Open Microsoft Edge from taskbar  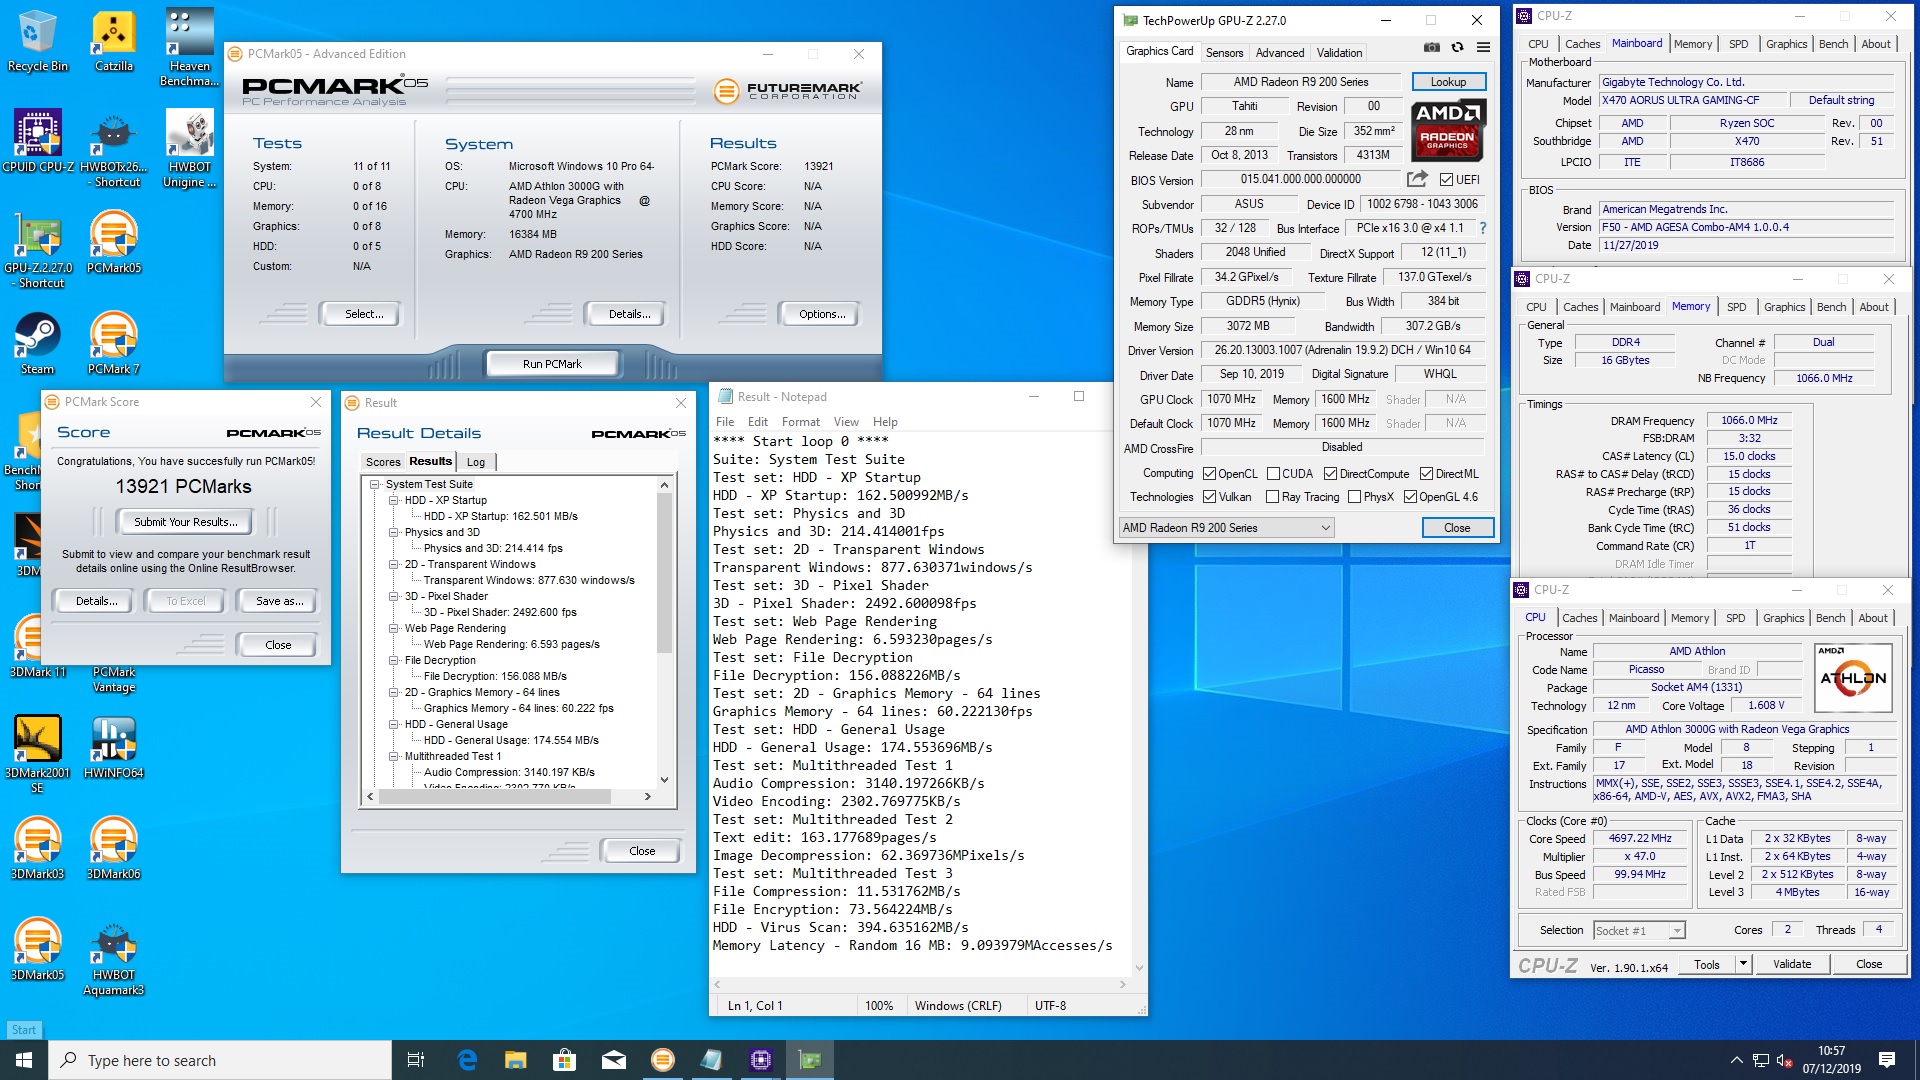(x=467, y=1060)
